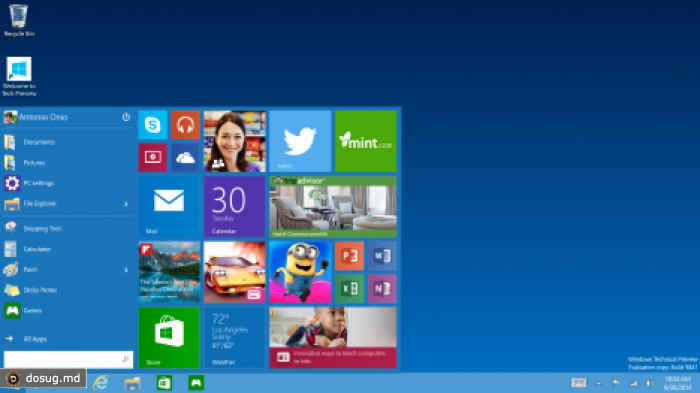The height and width of the screenshot is (393, 700).
Task: Open Store from the taskbar
Action: tap(164, 383)
